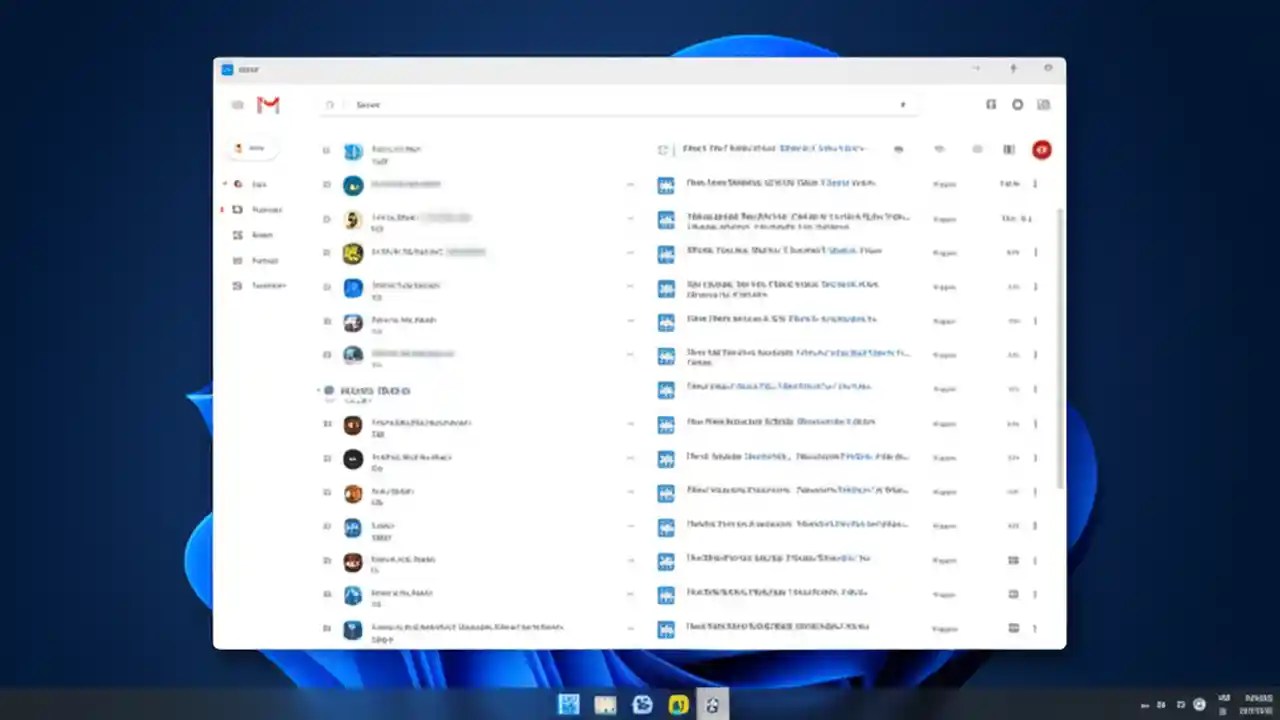Click the Gmail logo

click(267, 104)
